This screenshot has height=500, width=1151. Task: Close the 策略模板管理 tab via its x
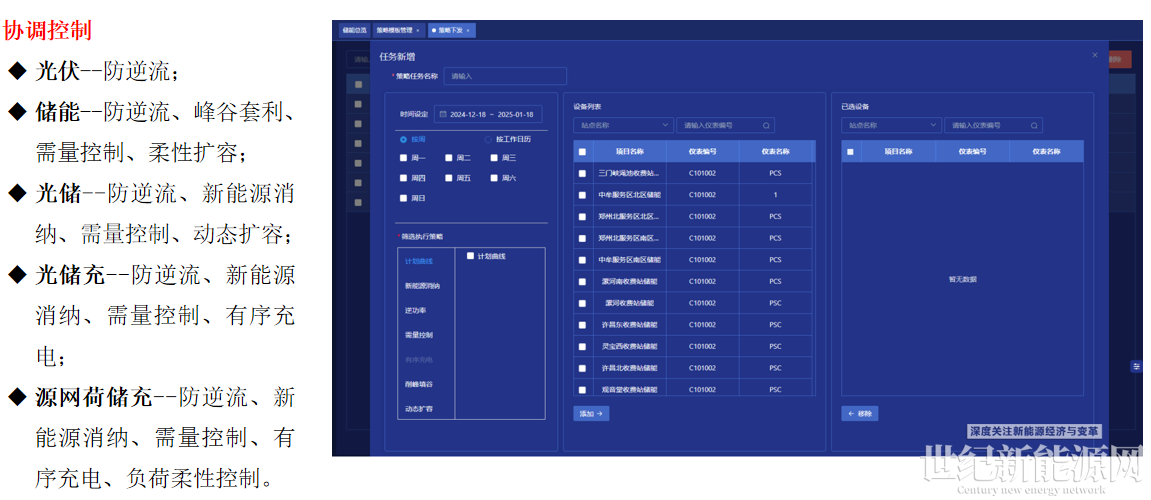pos(418,31)
